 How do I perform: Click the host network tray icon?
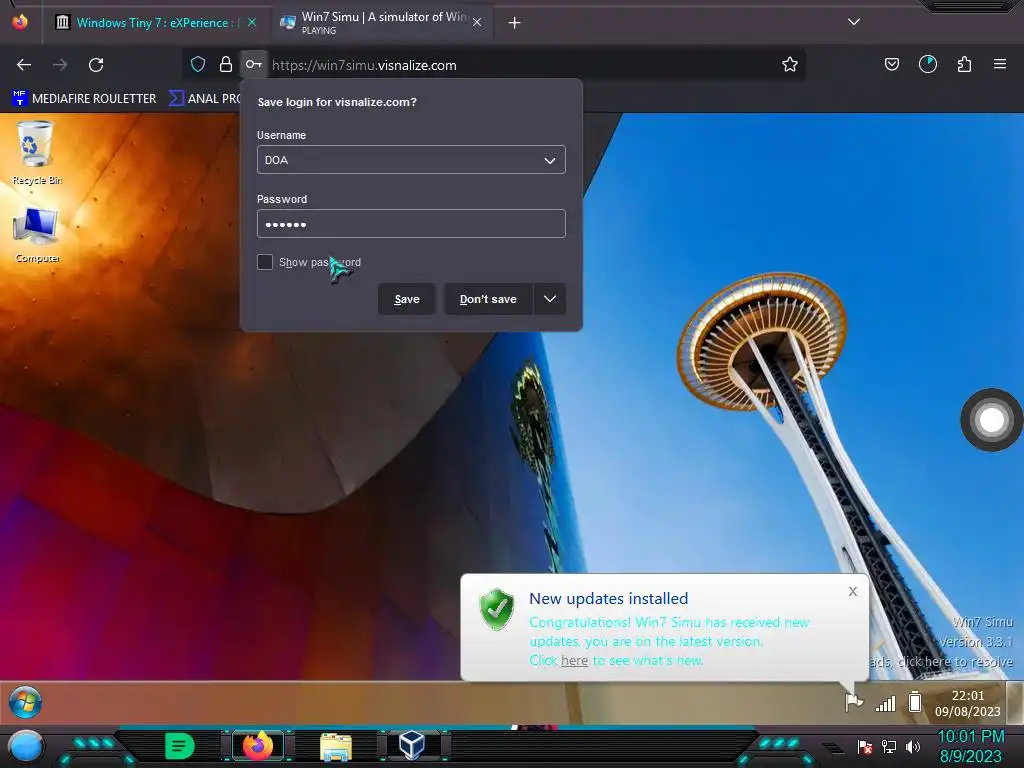coord(889,746)
